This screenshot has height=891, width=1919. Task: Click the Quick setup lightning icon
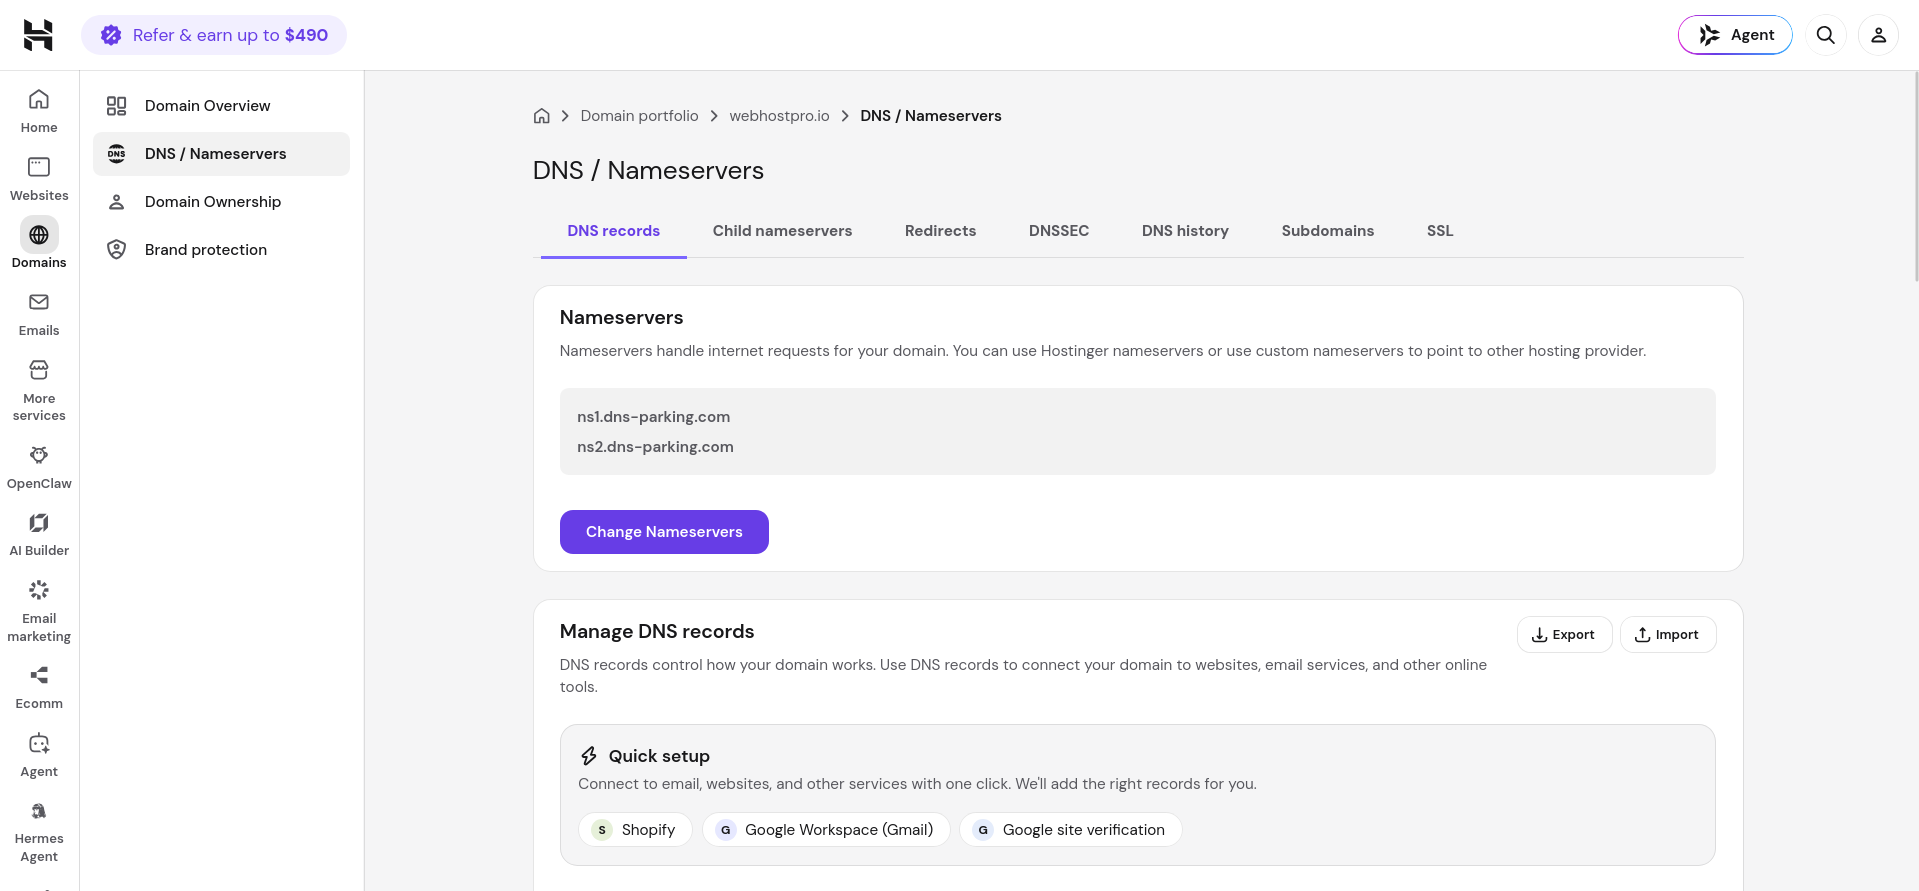[589, 756]
